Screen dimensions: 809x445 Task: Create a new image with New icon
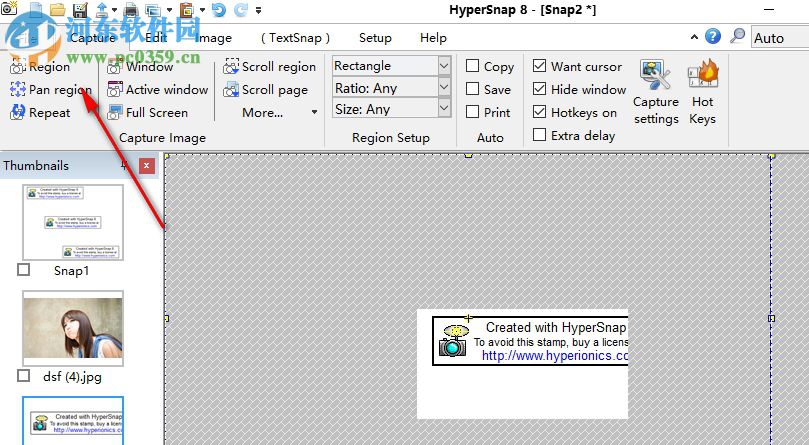coord(36,9)
